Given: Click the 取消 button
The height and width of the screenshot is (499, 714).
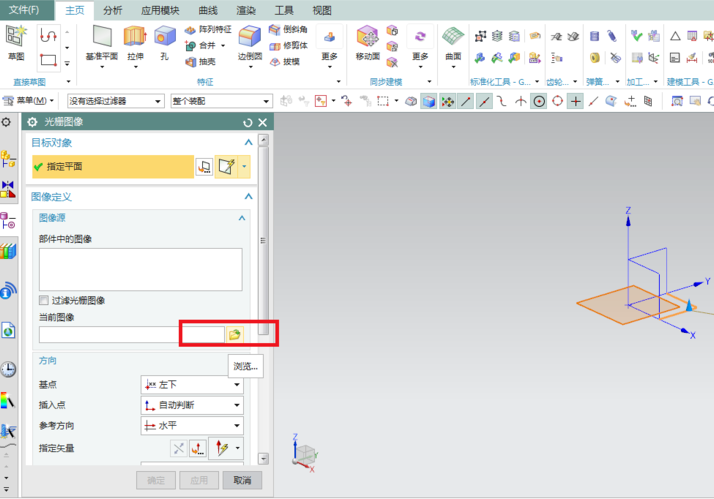Looking at the screenshot, I should click(x=242, y=480).
